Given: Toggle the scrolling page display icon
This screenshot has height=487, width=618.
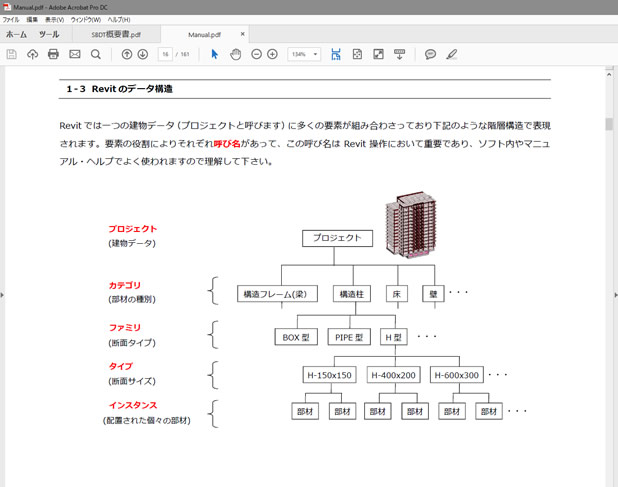Looking at the screenshot, I should 336,54.
